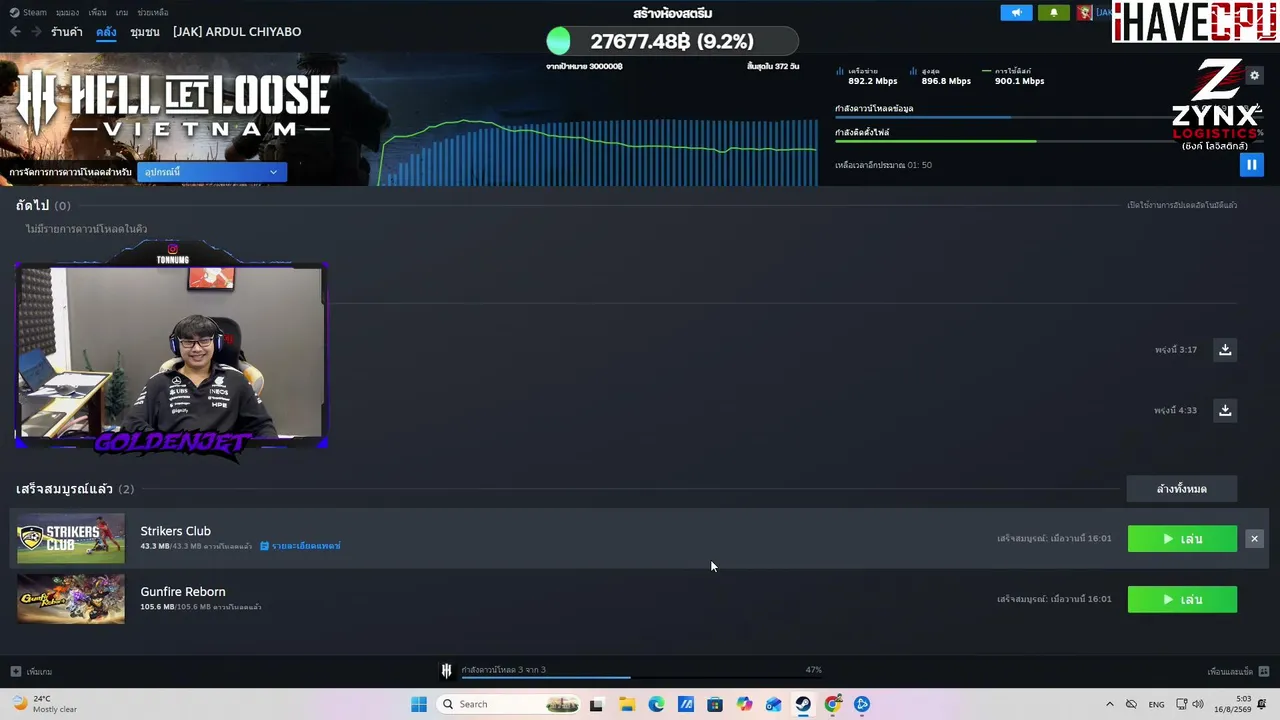The image size is (1280, 720).
Task: Open the volume control in system tray
Action: 1198,704
